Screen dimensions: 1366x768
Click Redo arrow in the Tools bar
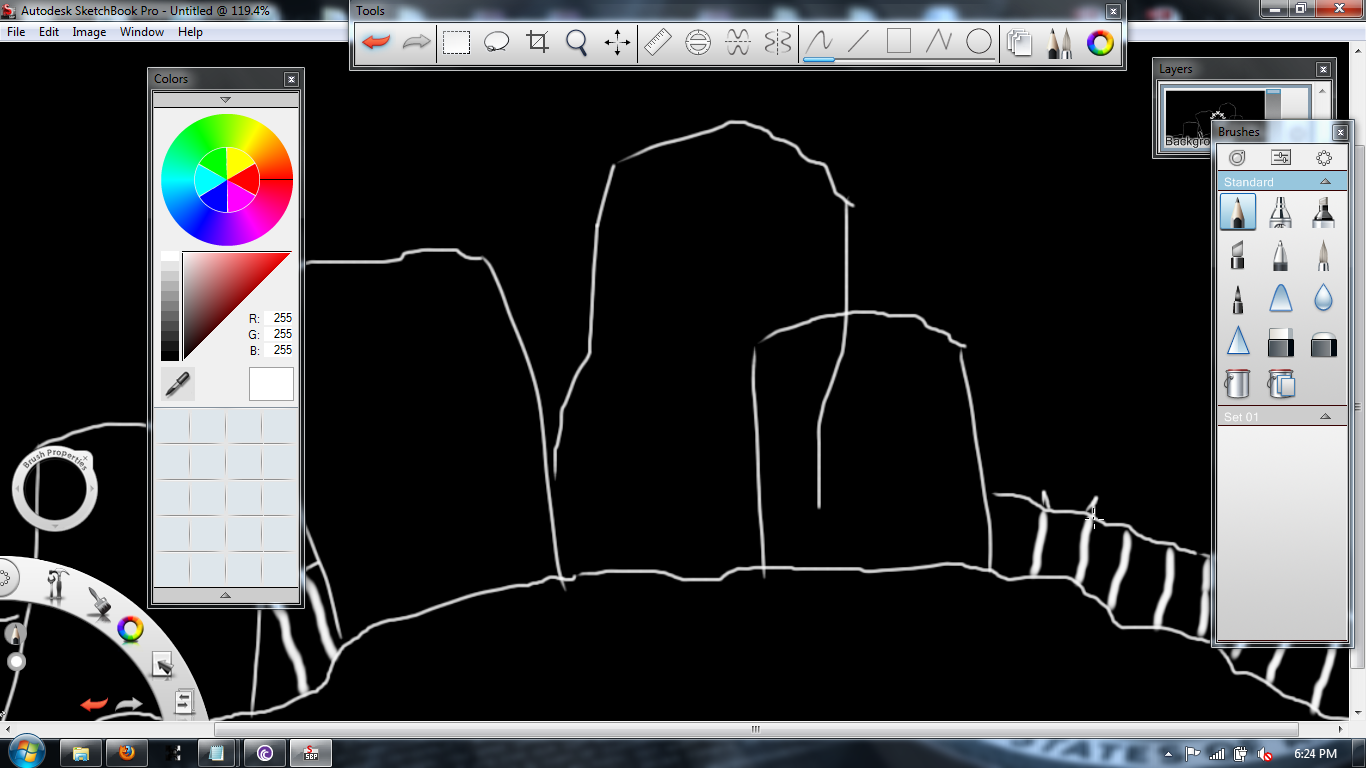tap(416, 42)
